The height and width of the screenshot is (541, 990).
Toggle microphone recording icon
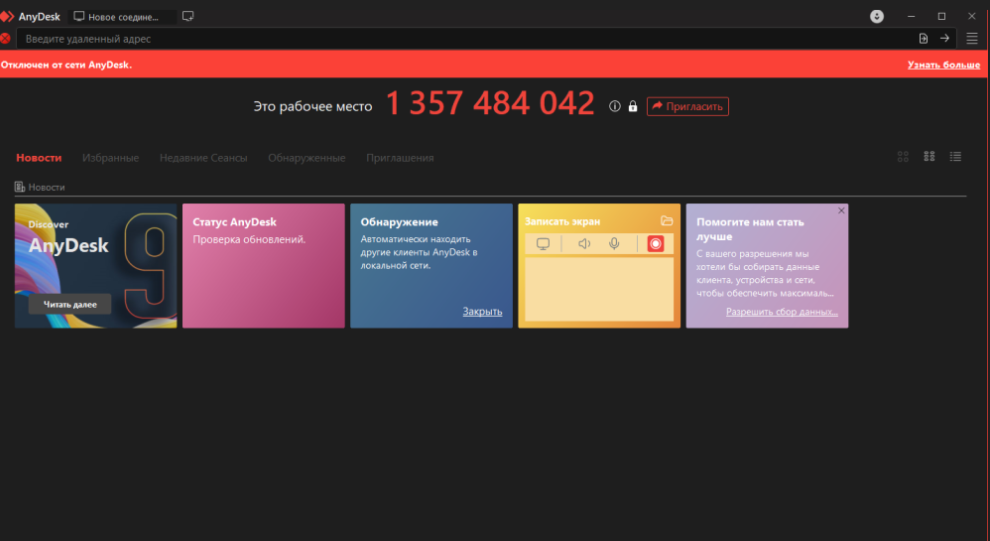pos(614,244)
